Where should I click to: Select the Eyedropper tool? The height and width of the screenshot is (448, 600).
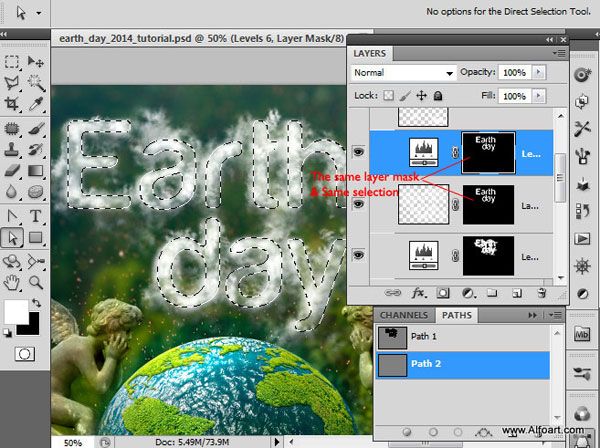coord(36,104)
